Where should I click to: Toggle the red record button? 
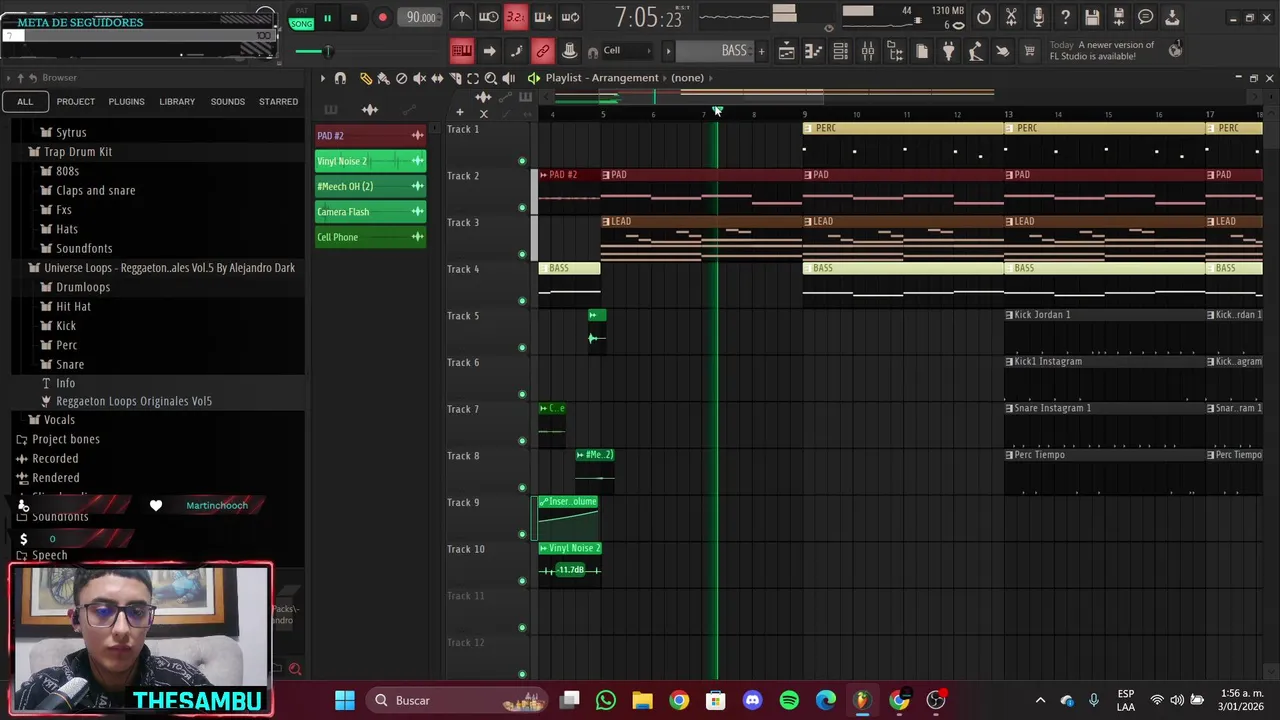click(382, 18)
